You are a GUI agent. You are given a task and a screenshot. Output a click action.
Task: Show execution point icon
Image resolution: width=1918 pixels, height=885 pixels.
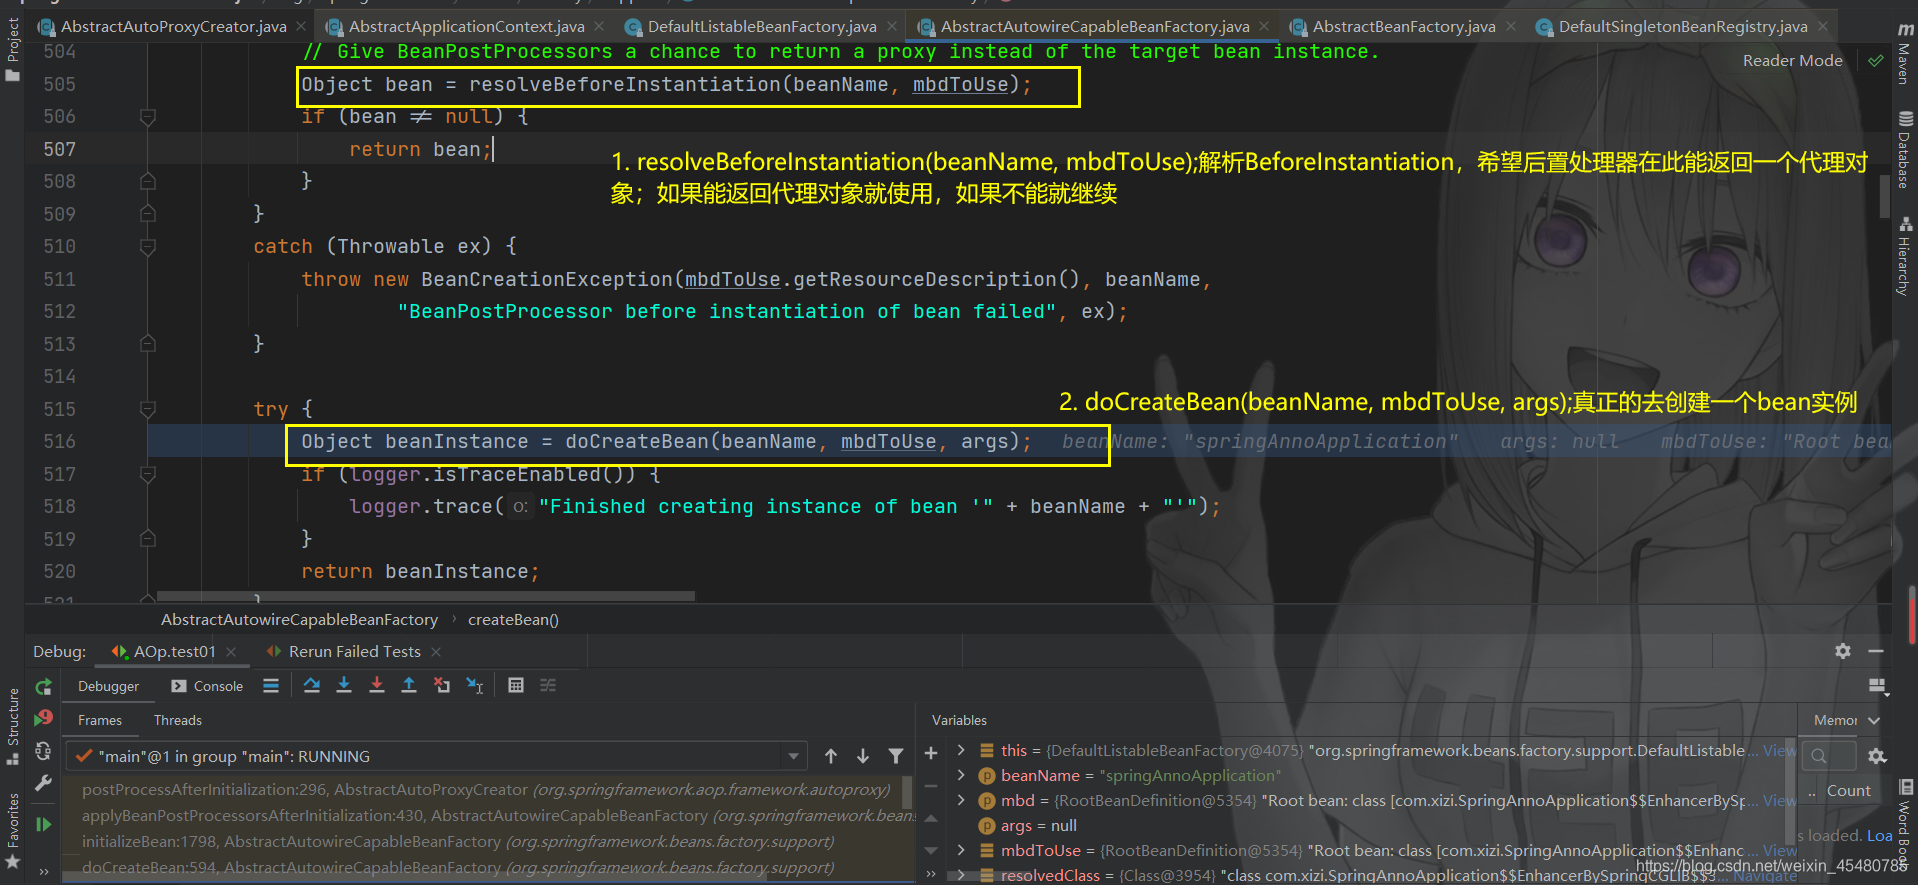[x=270, y=686]
